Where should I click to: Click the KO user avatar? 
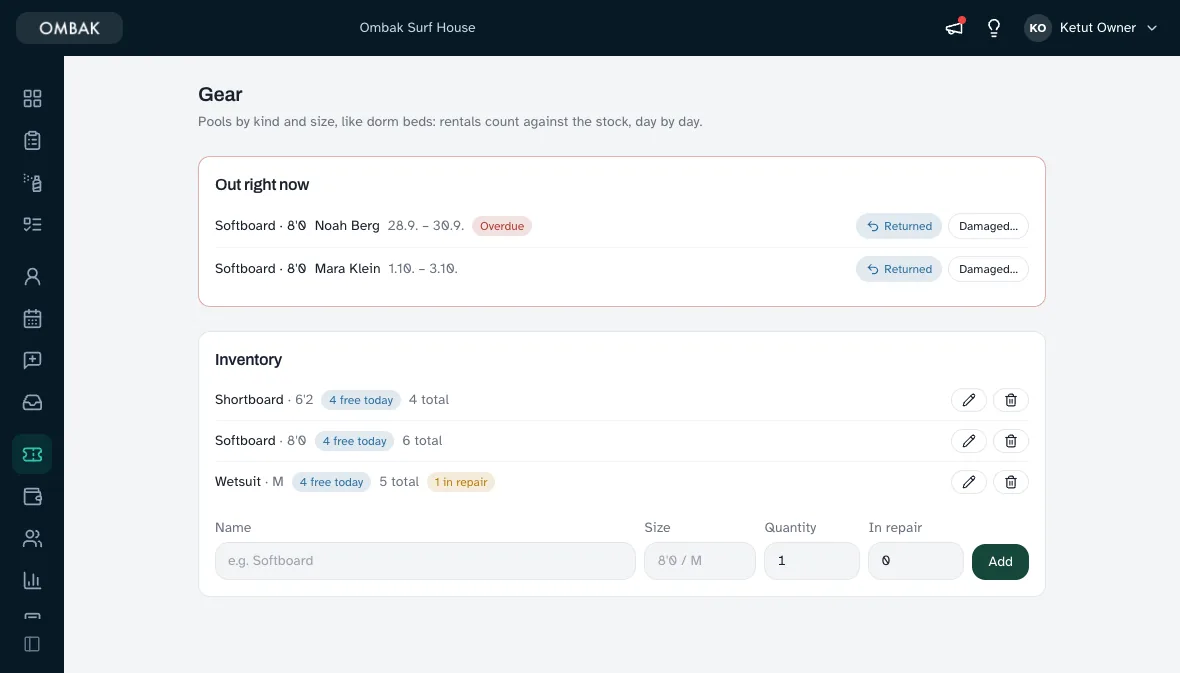click(1038, 28)
